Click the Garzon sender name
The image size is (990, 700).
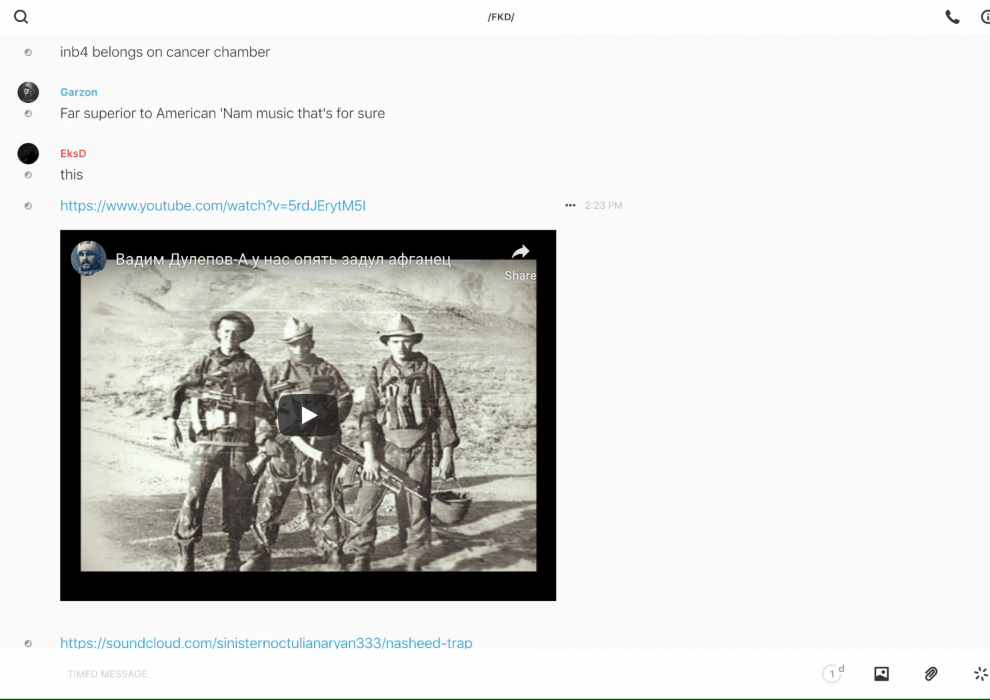click(79, 92)
